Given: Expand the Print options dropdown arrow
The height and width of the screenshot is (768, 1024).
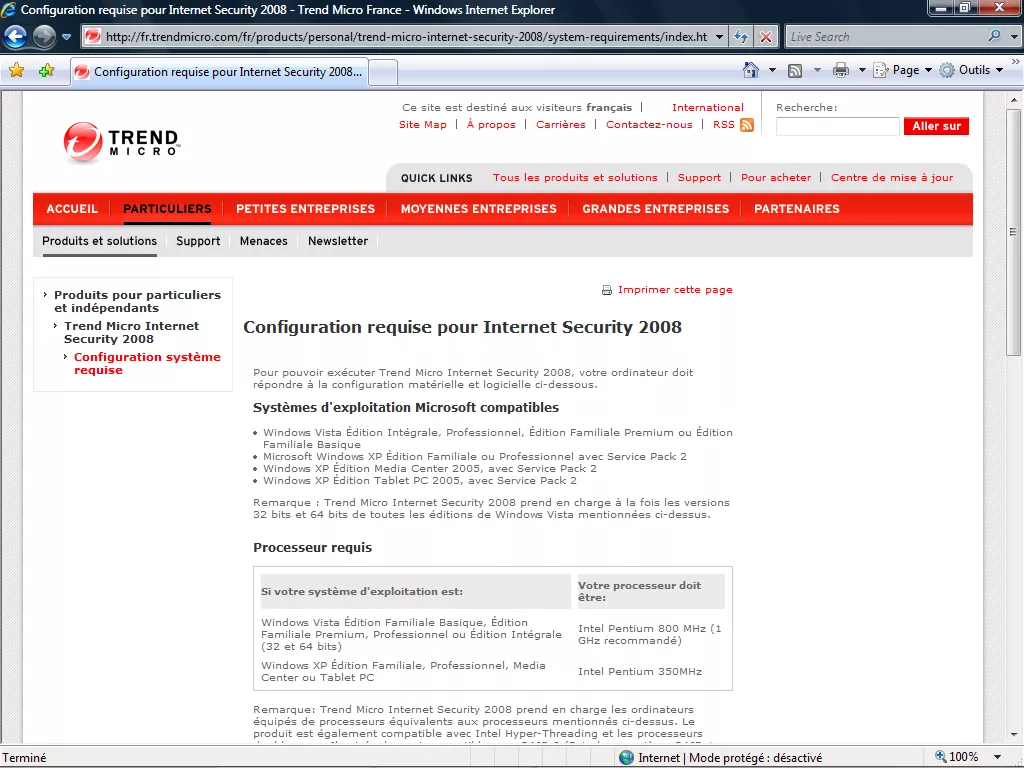Looking at the screenshot, I should [x=861, y=70].
